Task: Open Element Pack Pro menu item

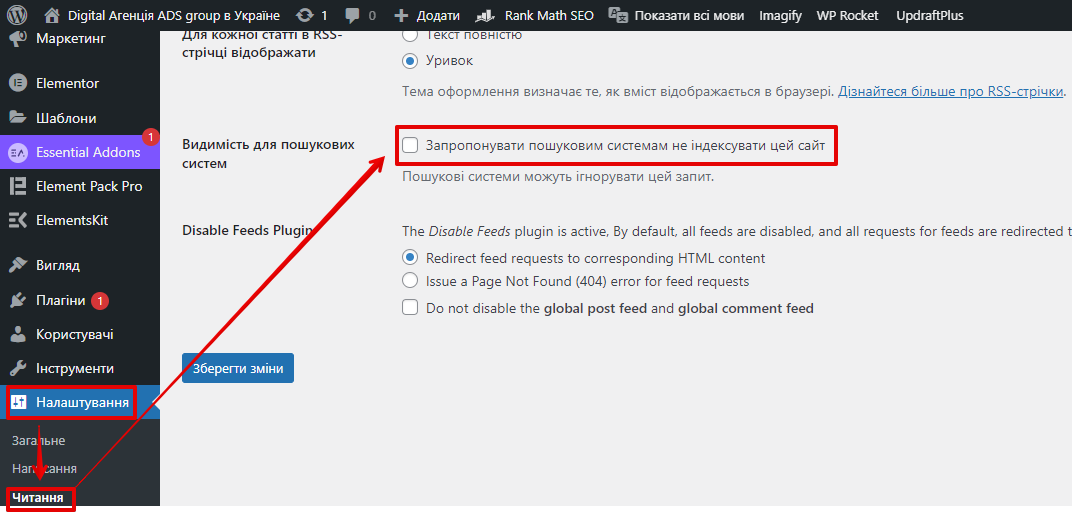Action: pyautogui.click(x=80, y=186)
